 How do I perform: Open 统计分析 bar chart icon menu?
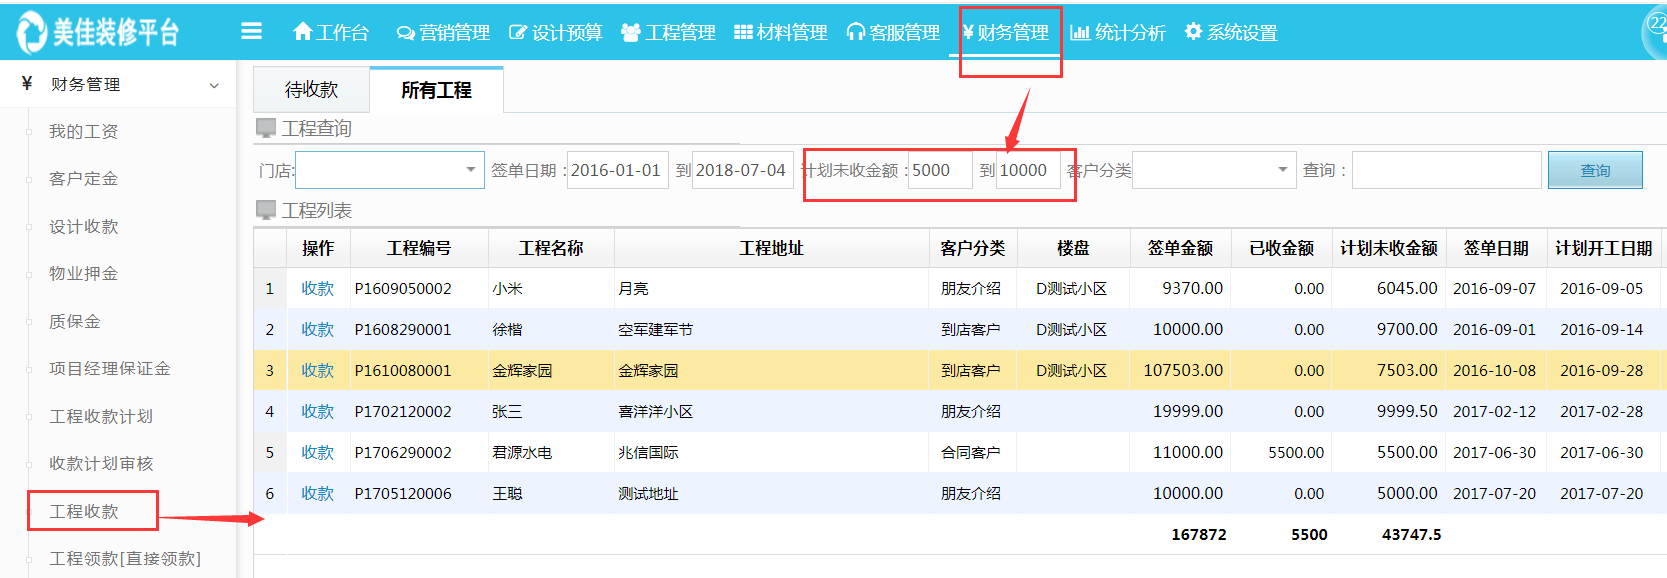(x=1080, y=33)
